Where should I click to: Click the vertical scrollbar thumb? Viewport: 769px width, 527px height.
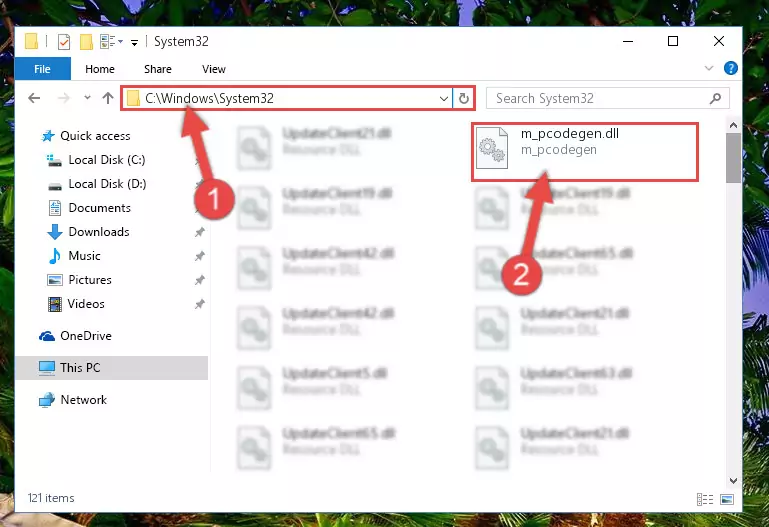[x=733, y=158]
